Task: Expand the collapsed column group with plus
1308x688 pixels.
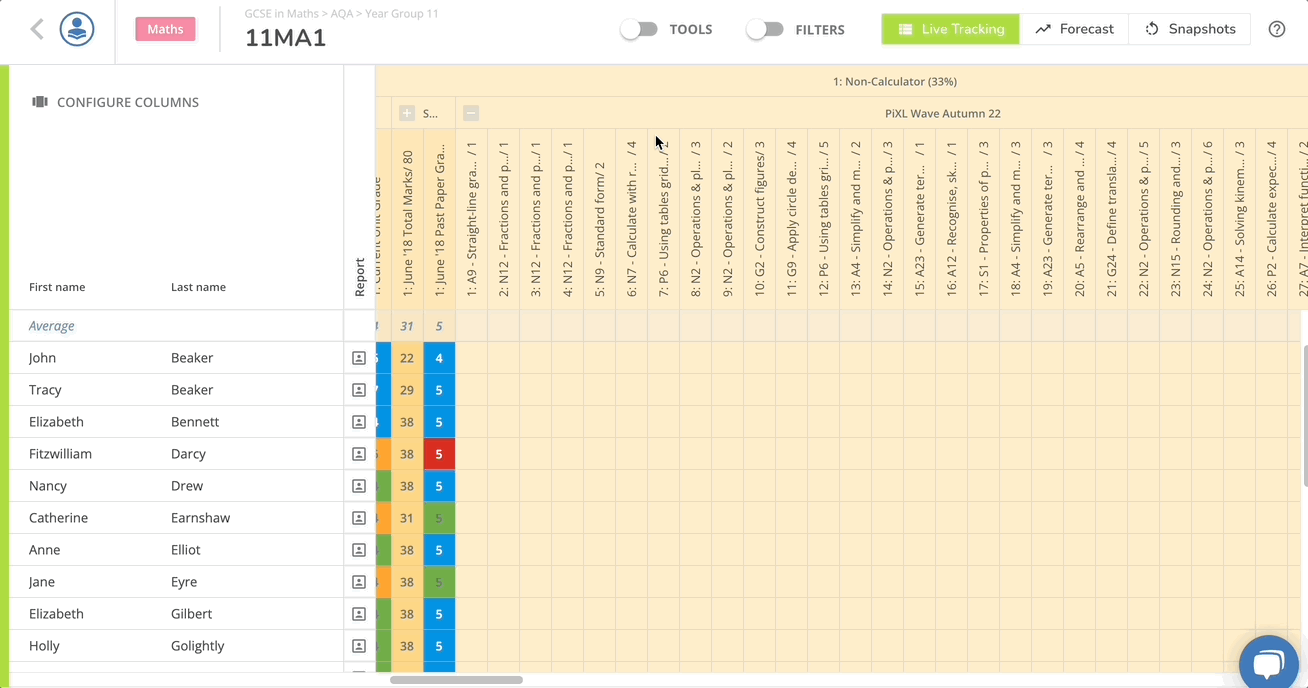Action: point(407,113)
